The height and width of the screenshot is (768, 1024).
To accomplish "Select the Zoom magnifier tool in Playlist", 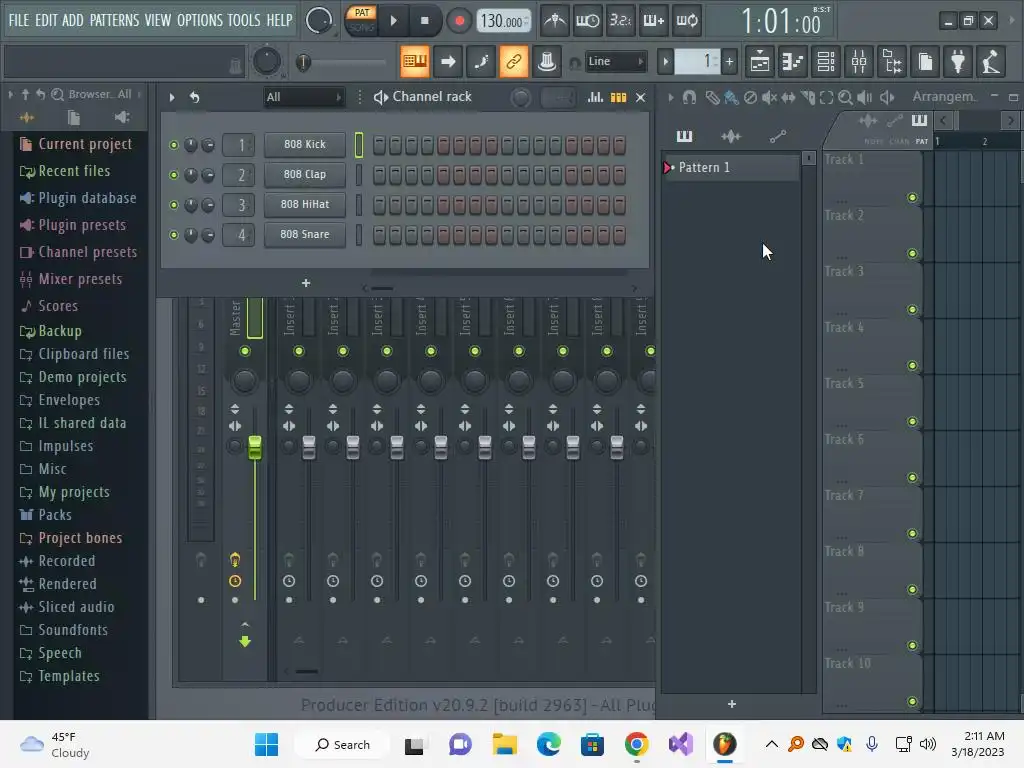I will (845, 97).
